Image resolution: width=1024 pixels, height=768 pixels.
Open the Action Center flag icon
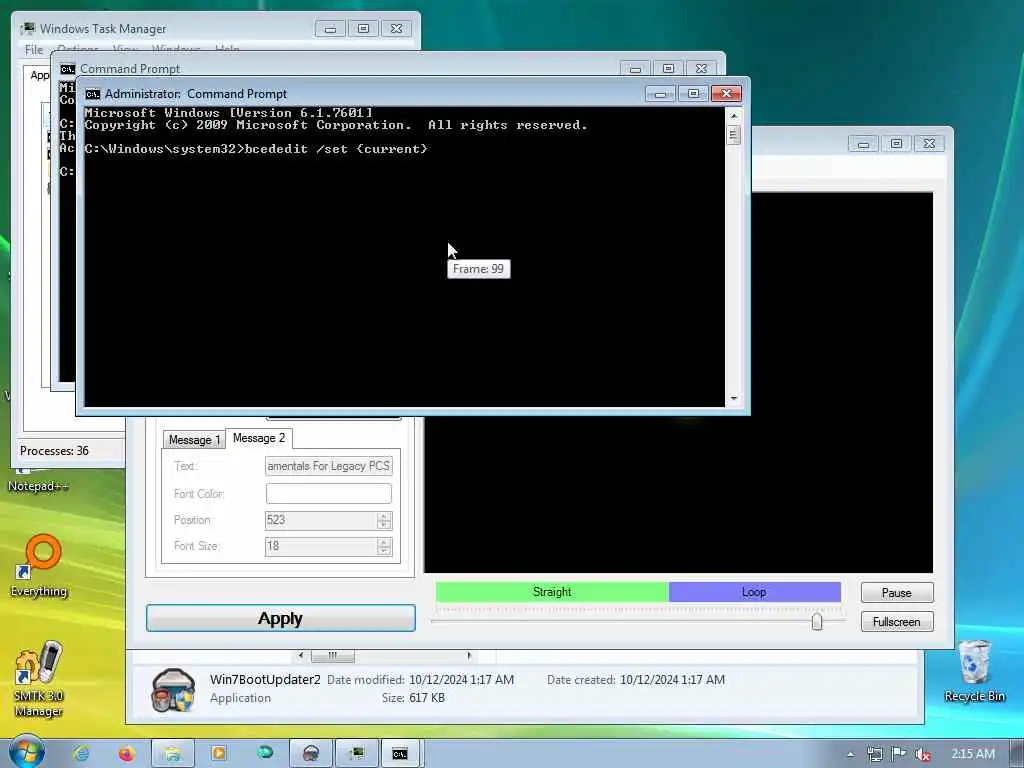click(x=899, y=754)
